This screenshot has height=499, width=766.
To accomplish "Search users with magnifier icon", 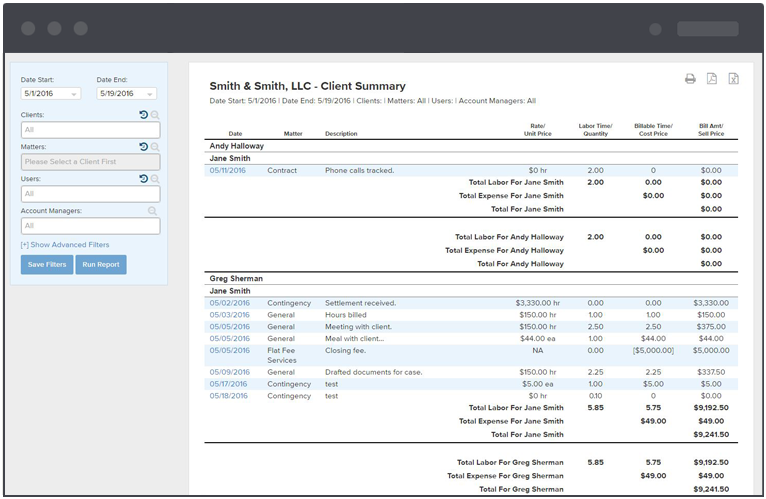I will pos(155,179).
